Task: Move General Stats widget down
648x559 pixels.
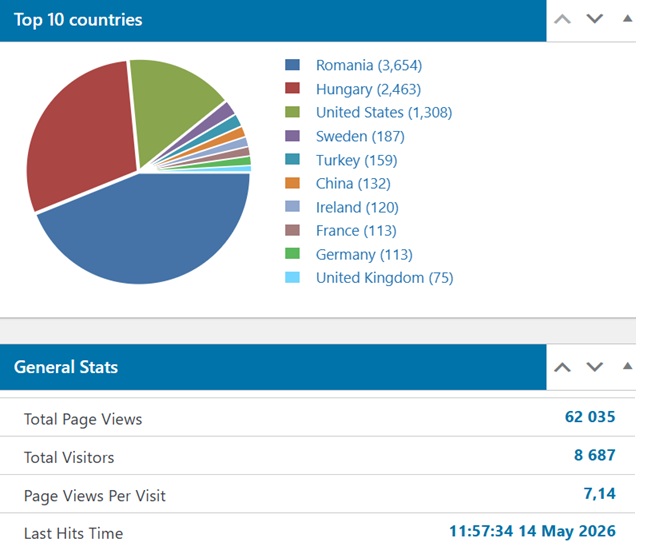Action: click(595, 367)
